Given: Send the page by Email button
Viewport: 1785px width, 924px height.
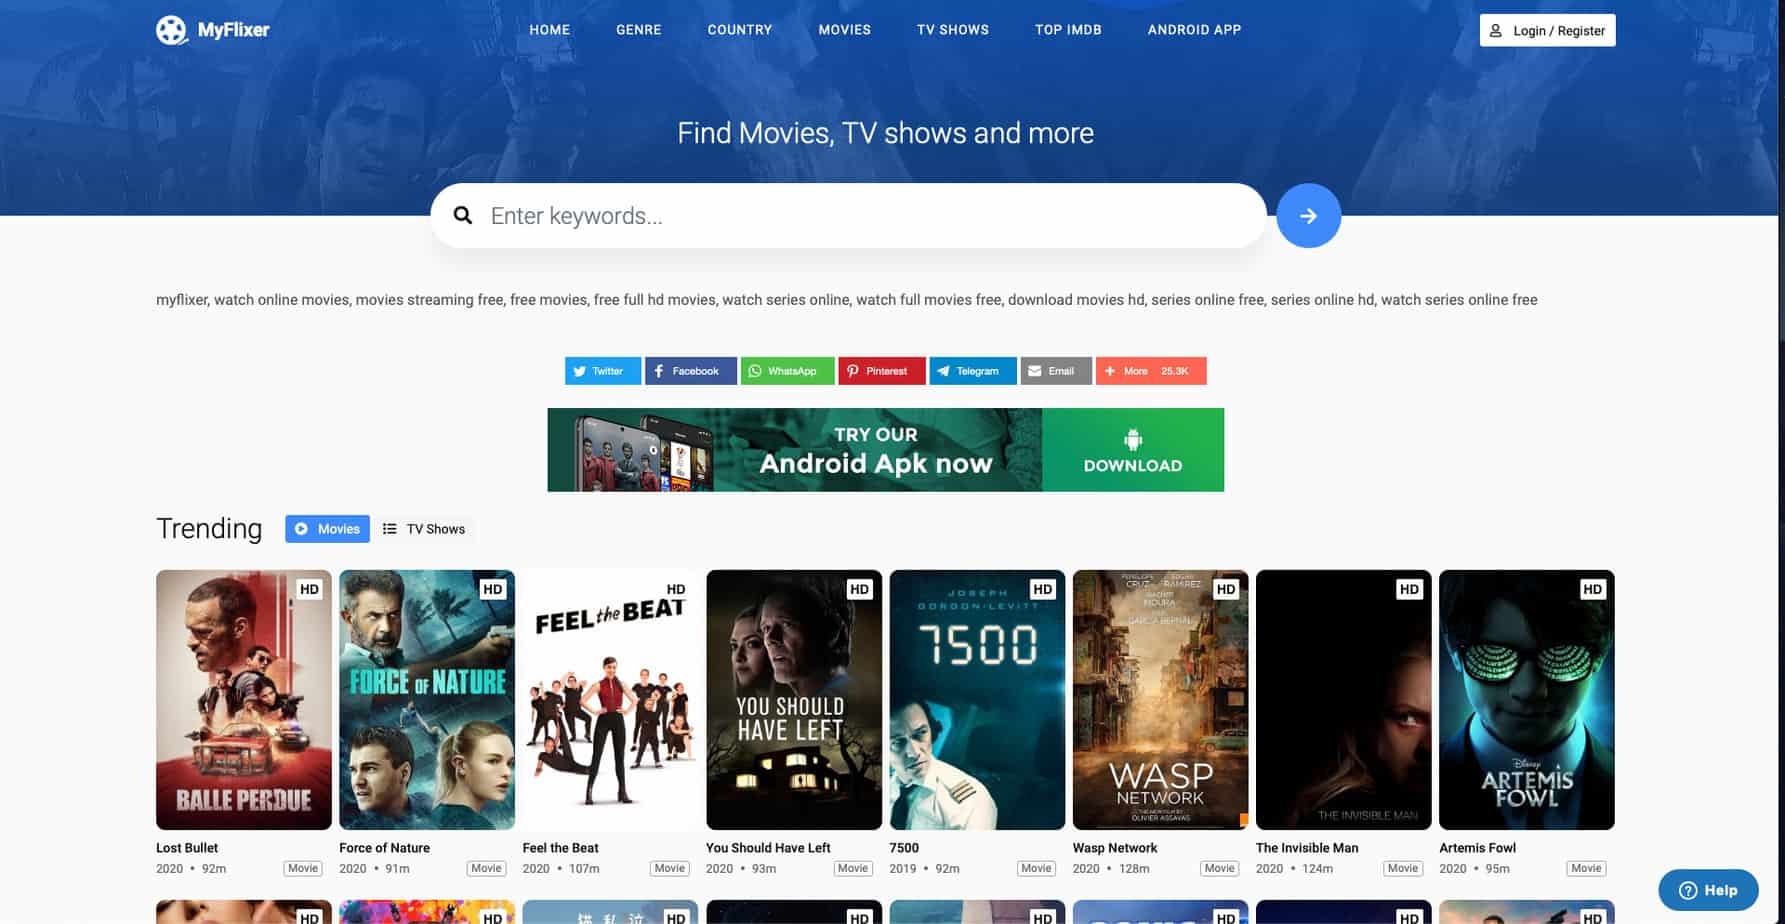Looking at the screenshot, I should click(x=1055, y=371).
